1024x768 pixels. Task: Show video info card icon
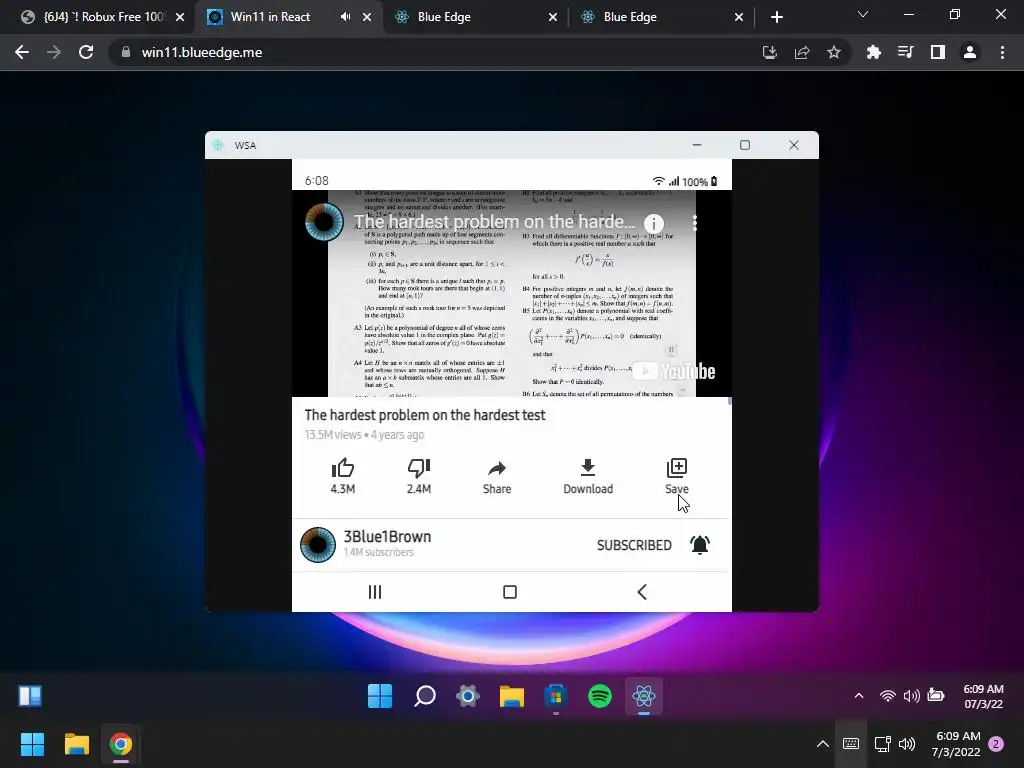click(x=654, y=223)
